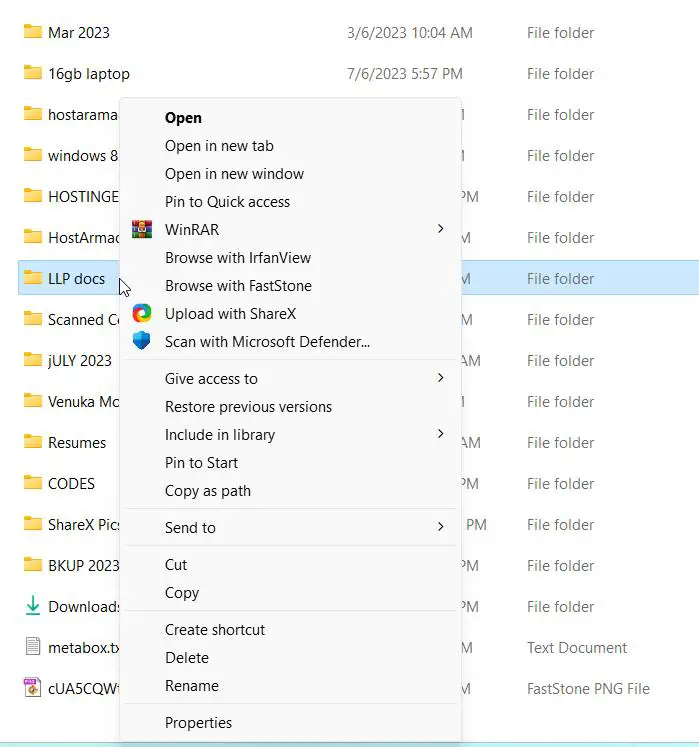The width and height of the screenshot is (699, 747).
Task: Select the Mar 2023 folder icon
Action: click(x=33, y=32)
